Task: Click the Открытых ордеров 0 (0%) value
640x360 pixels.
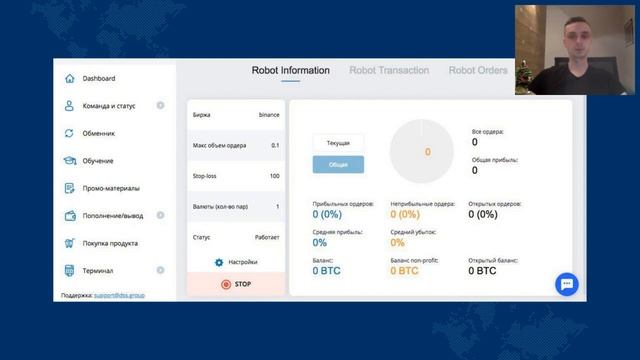Action: [x=483, y=214]
